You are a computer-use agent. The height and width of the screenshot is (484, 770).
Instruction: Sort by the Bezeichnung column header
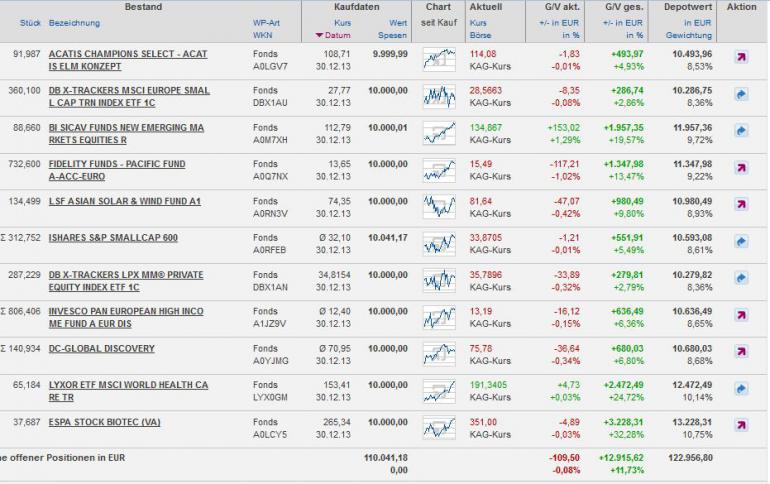(74, 23)
